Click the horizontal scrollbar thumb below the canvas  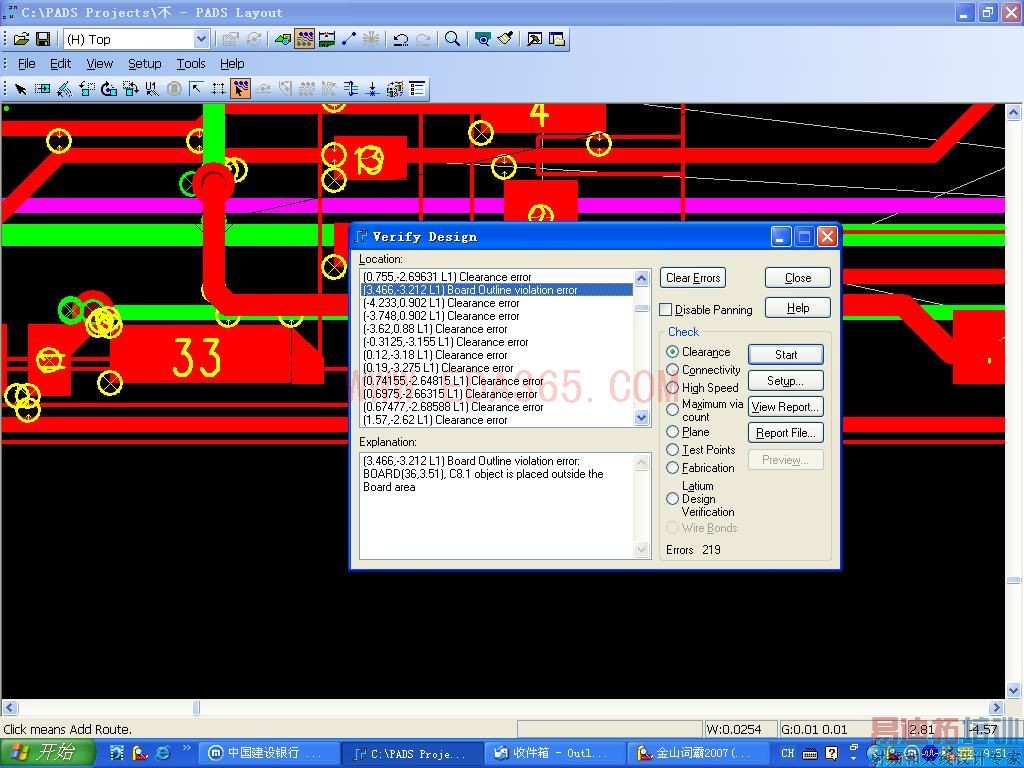(196, 708)
